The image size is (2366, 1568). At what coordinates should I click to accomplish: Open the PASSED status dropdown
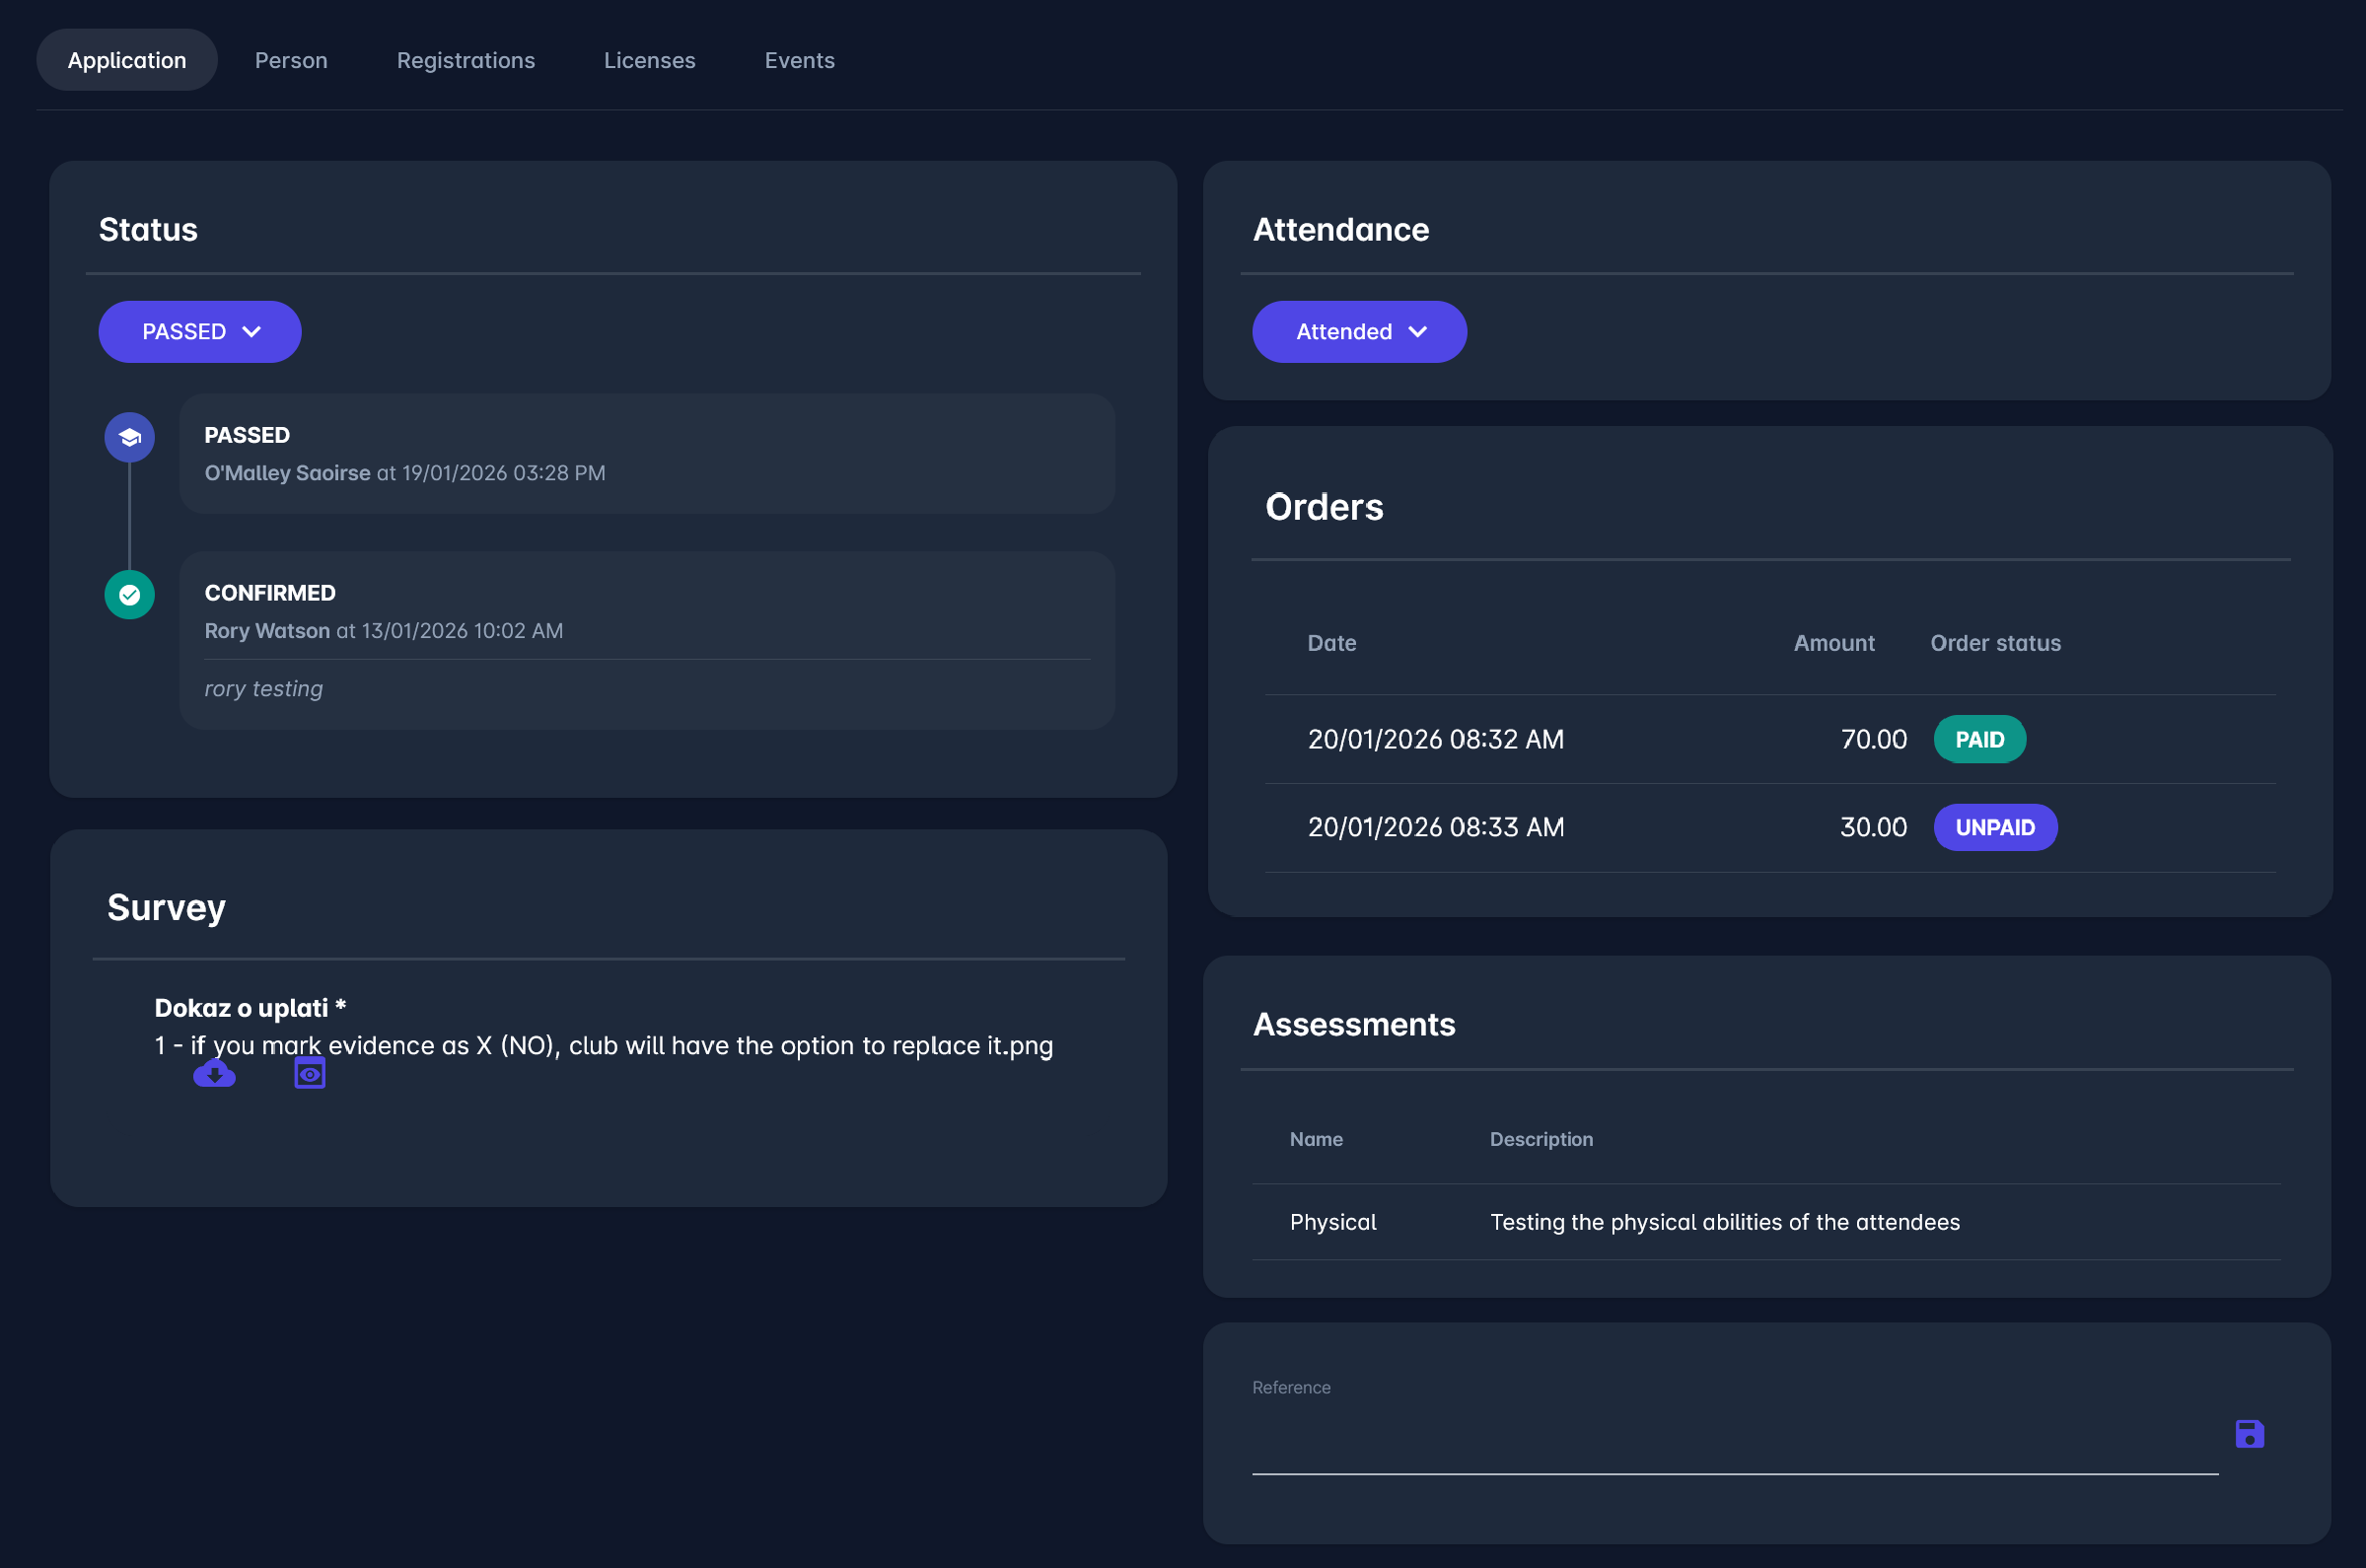200,332
